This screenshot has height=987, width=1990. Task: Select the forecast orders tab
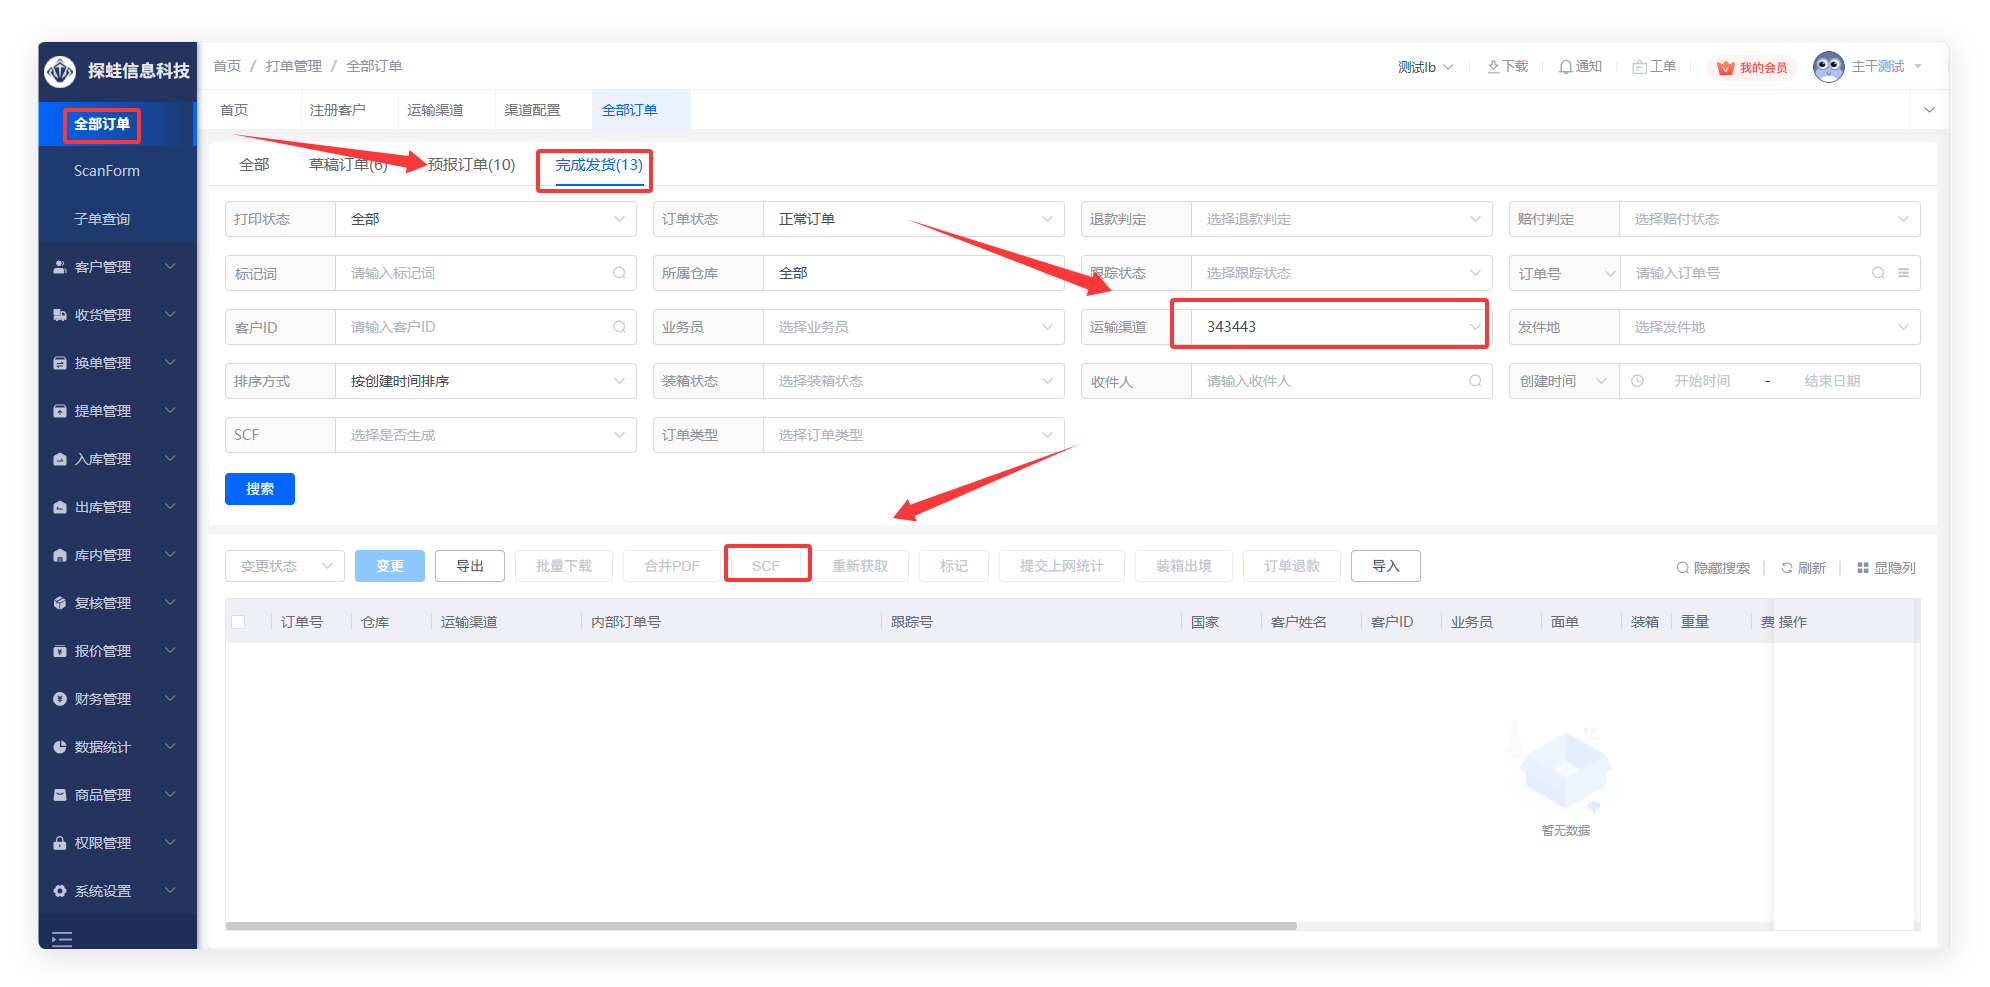[x=471, y=165]
